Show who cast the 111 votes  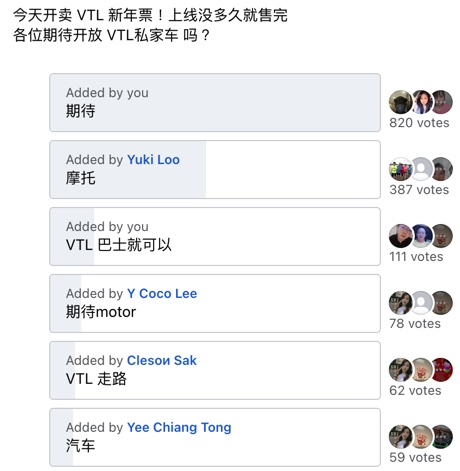click(x=416, y=257)
